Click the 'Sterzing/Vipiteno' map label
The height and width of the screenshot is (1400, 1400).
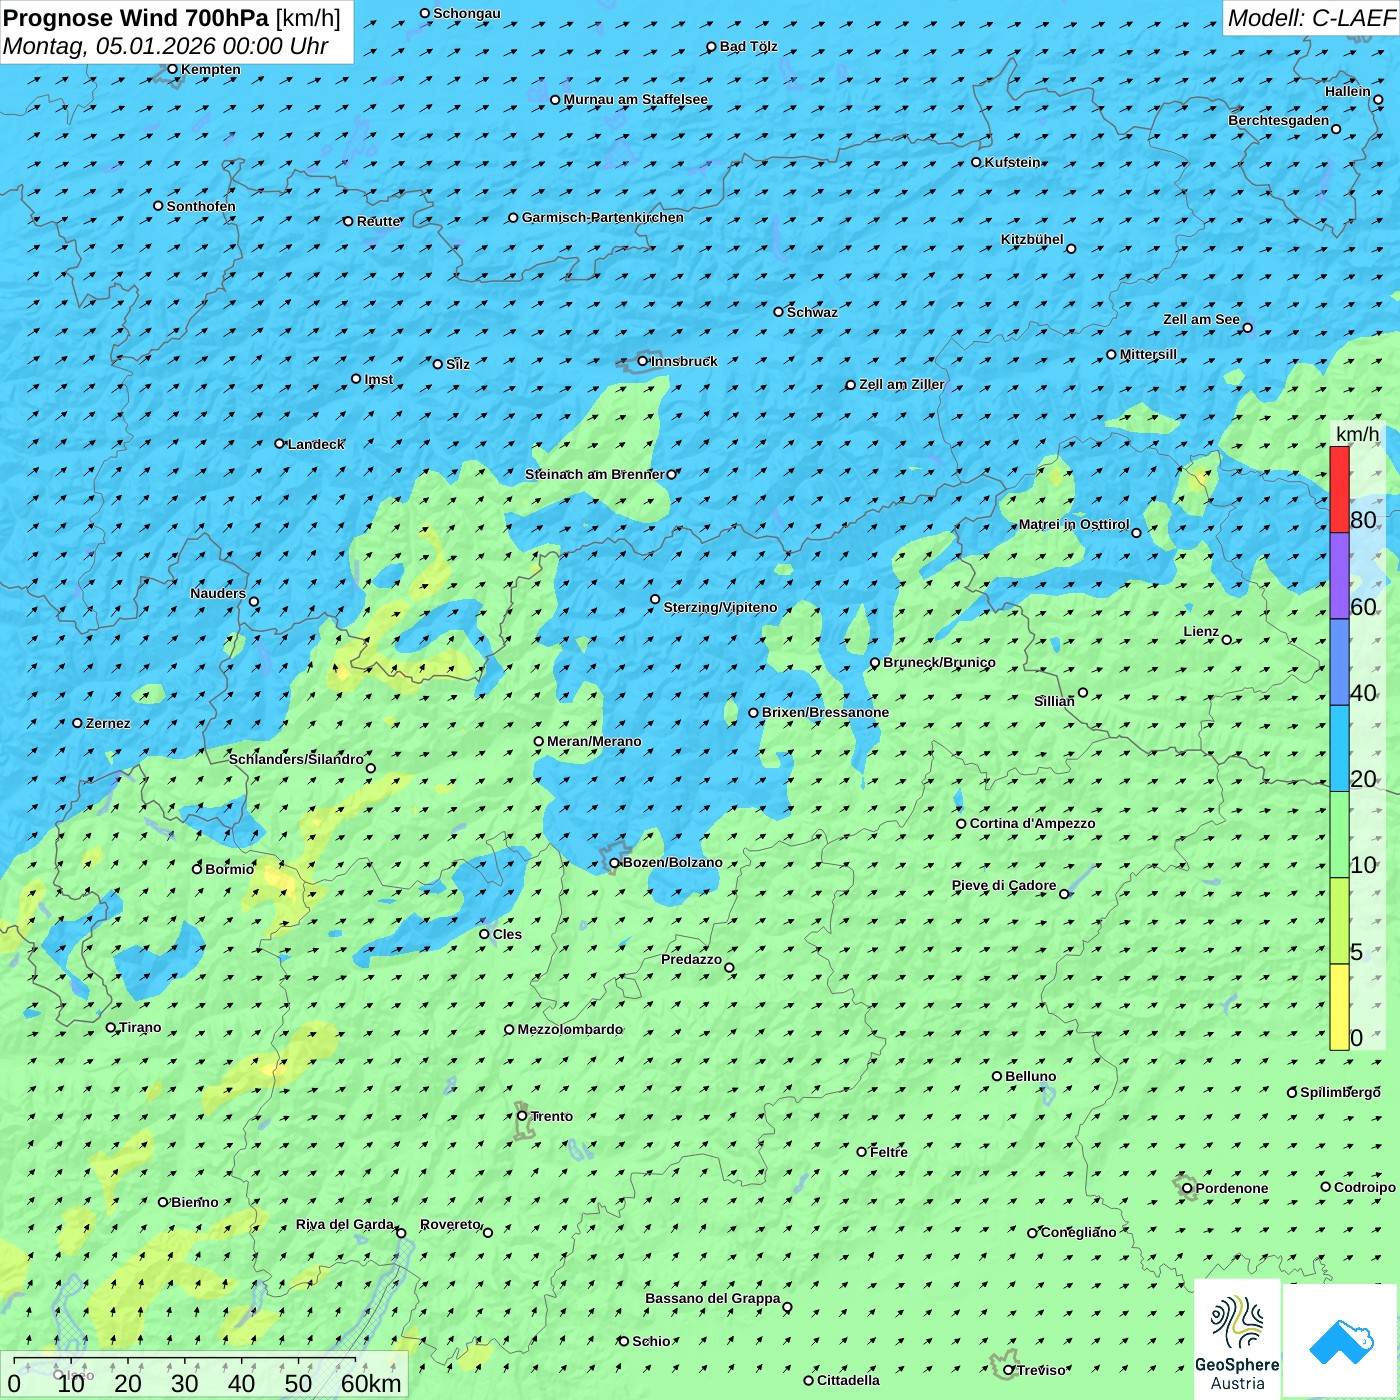point(720,607)
